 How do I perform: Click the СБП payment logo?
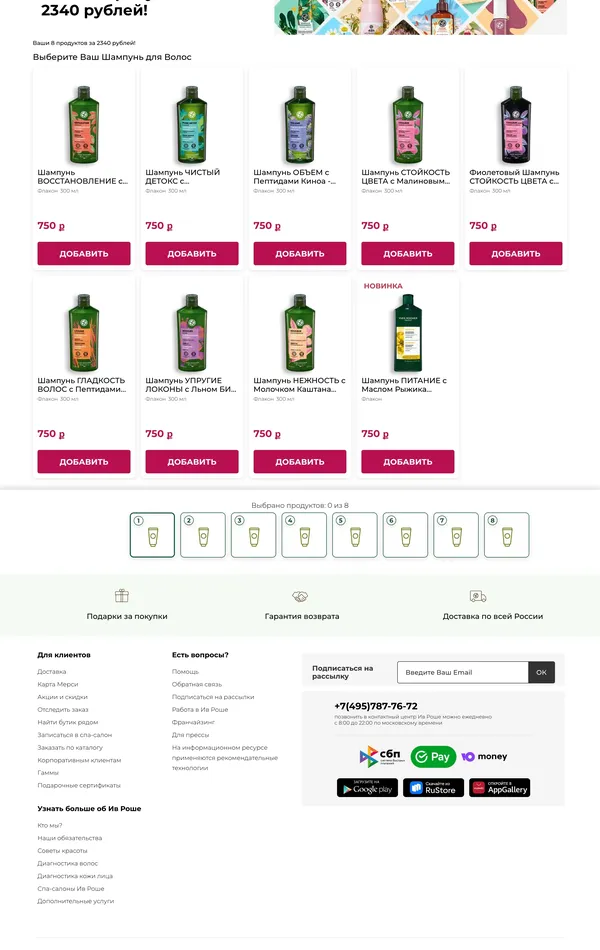tap(382, 756)
